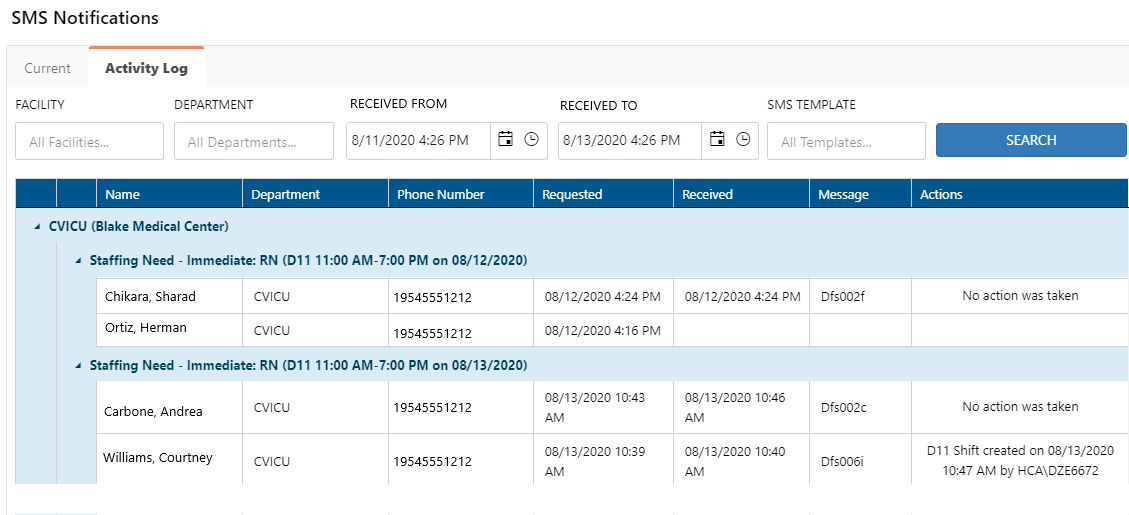The width and height of the screenshot is (1129, 515).
Task: Open the All Departments dropdown
Action: coord(253,142)
